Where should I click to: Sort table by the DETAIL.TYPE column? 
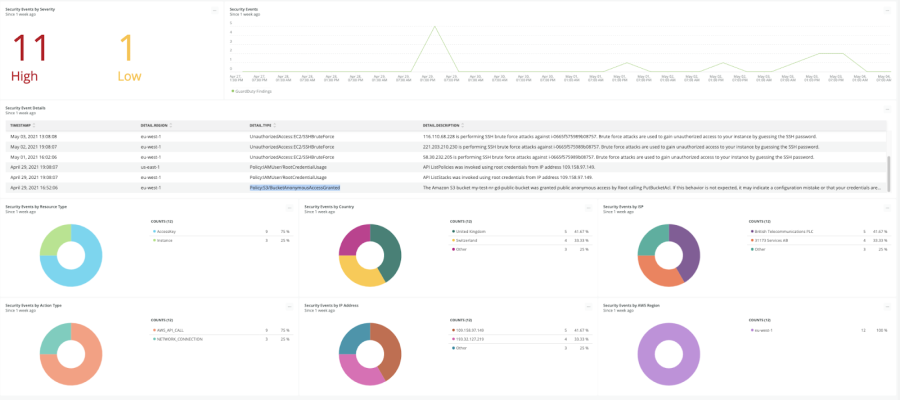point(262,125)
